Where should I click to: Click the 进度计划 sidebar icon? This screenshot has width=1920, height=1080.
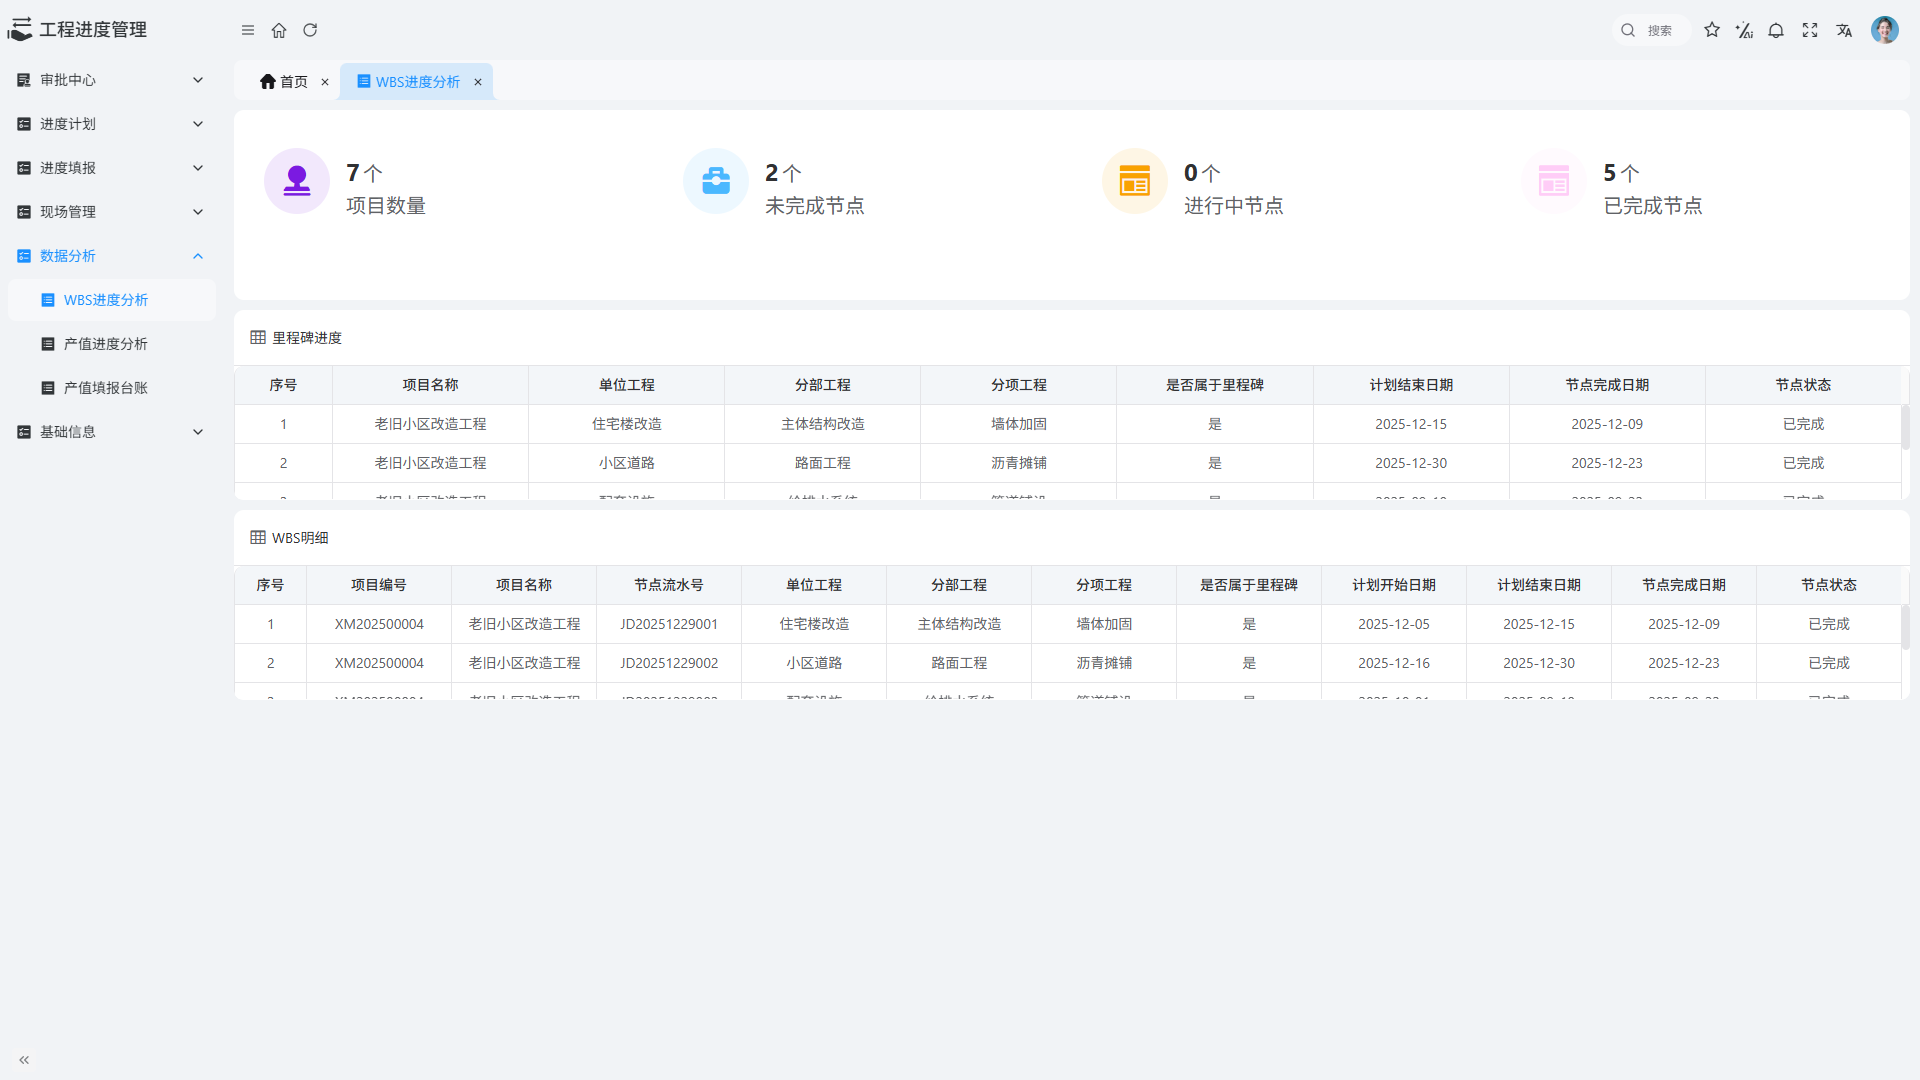[x=24, y=124]
